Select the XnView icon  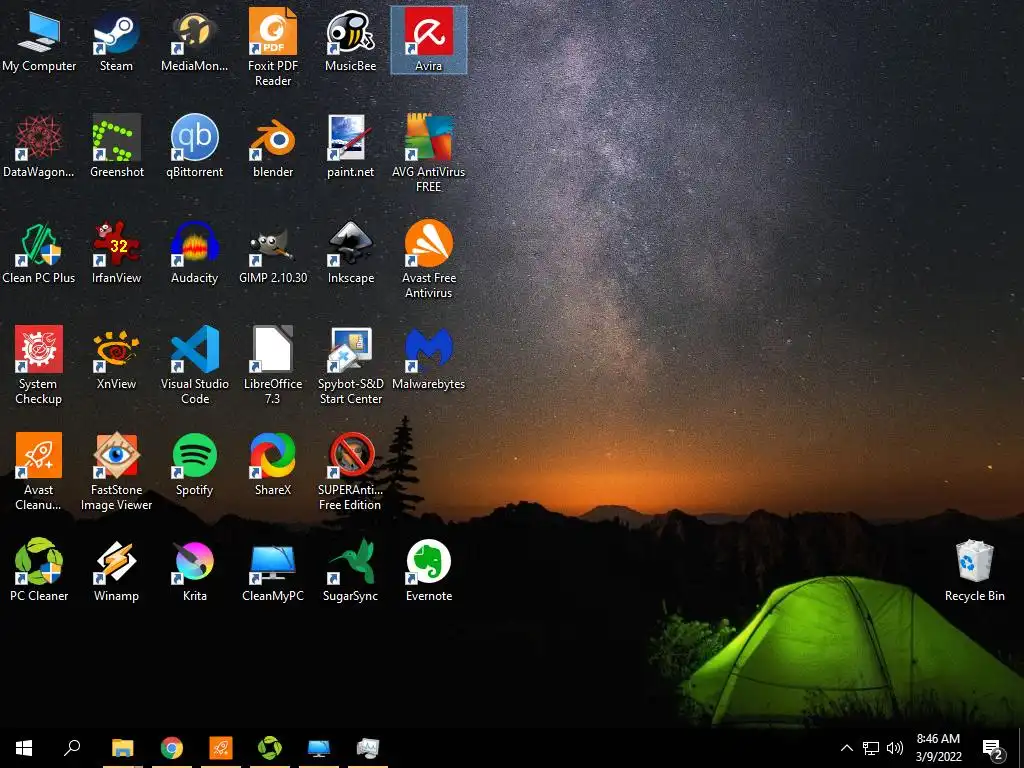[116, 359]
